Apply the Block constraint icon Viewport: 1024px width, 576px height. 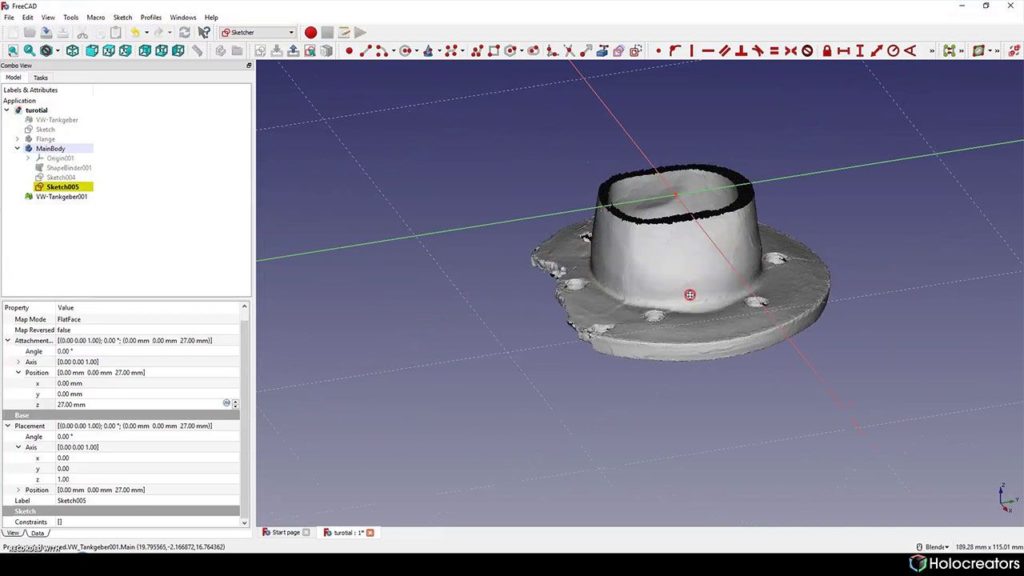coord(808,51)
